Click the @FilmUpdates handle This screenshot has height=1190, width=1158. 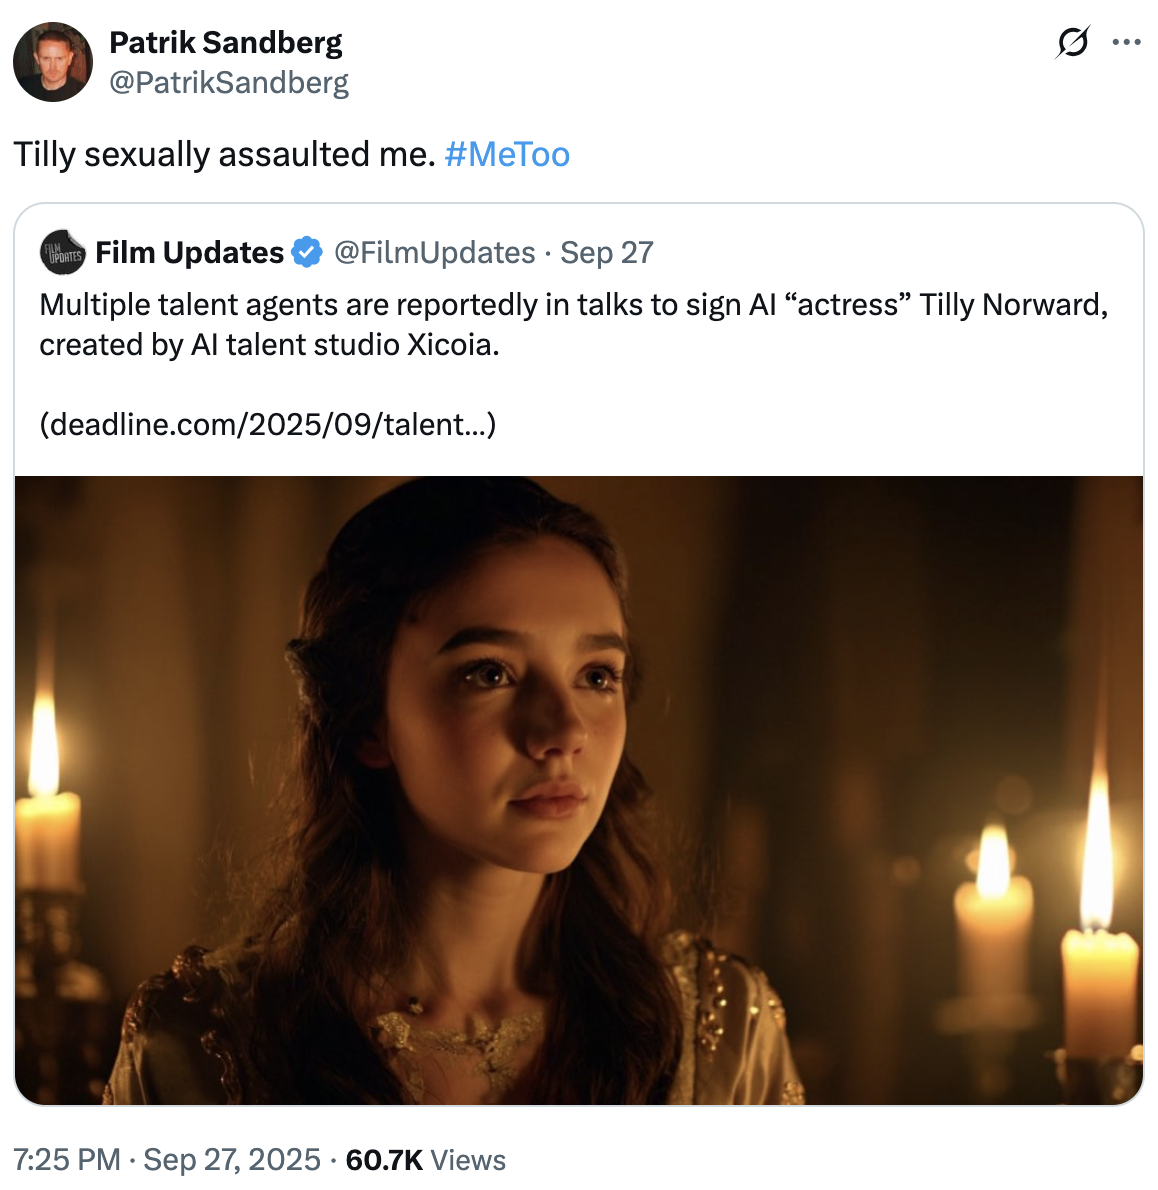pyautogui.click(x=434, y=253)
